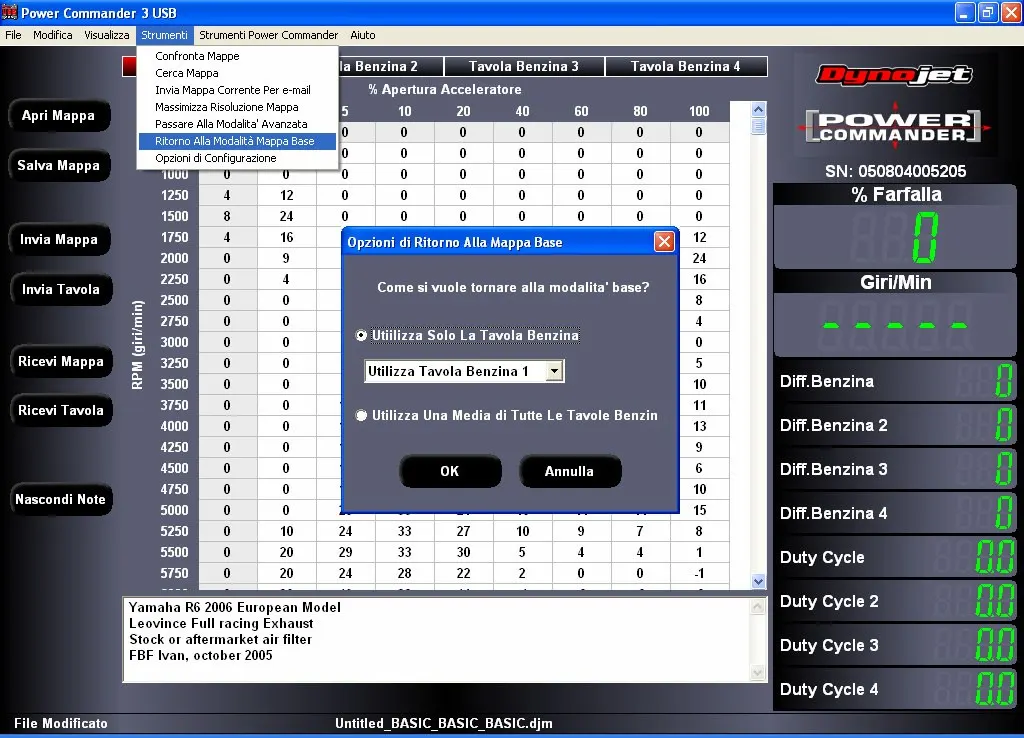Click the table scrollbar thumb
Viewport: 1024px width, 738px height.
(x=758, y=125)
